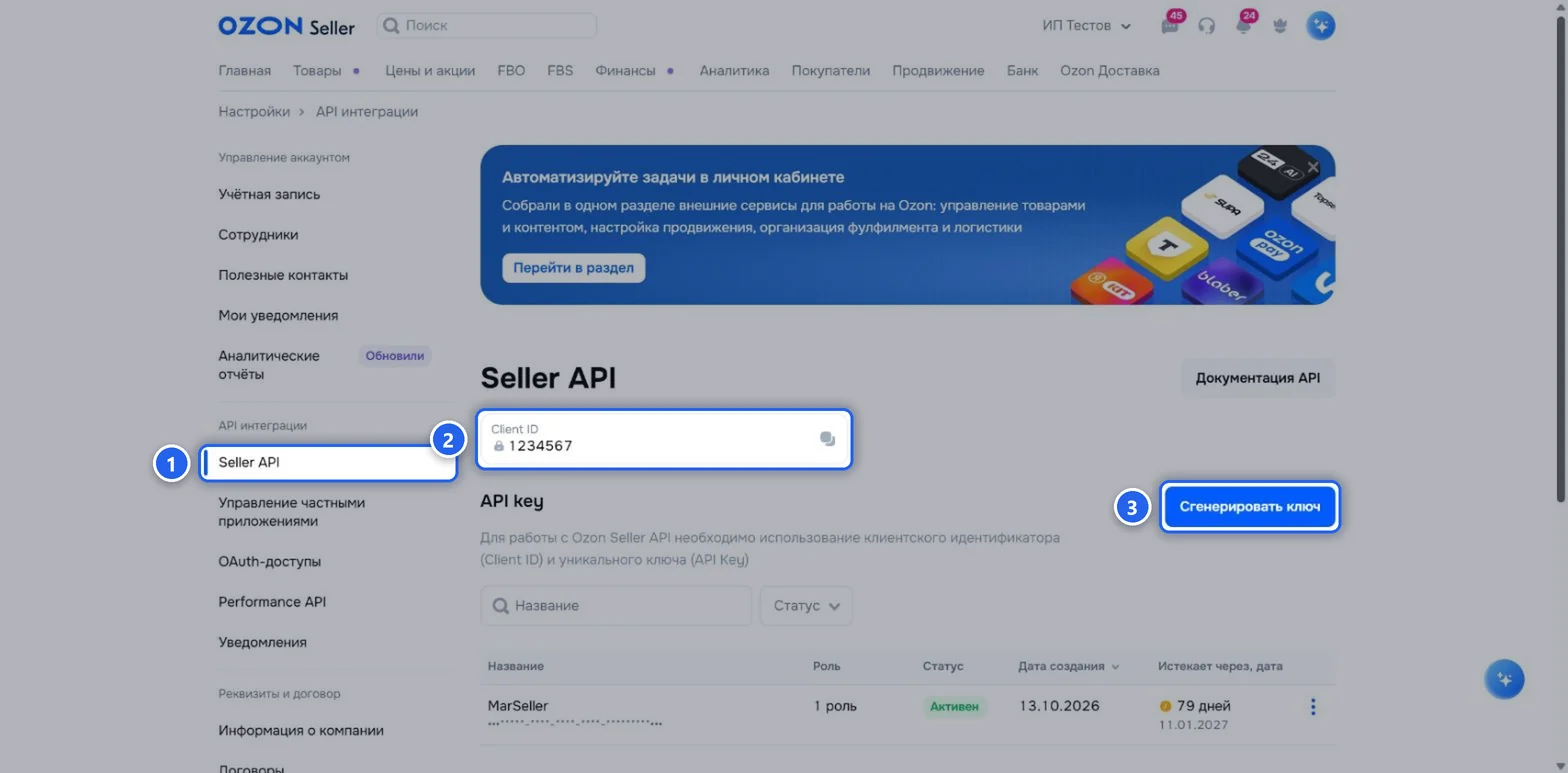This screenshot has width=1568, height=773.
Task: Click Перейти в раздел in the banner
Action: click(x=574, y=268)
